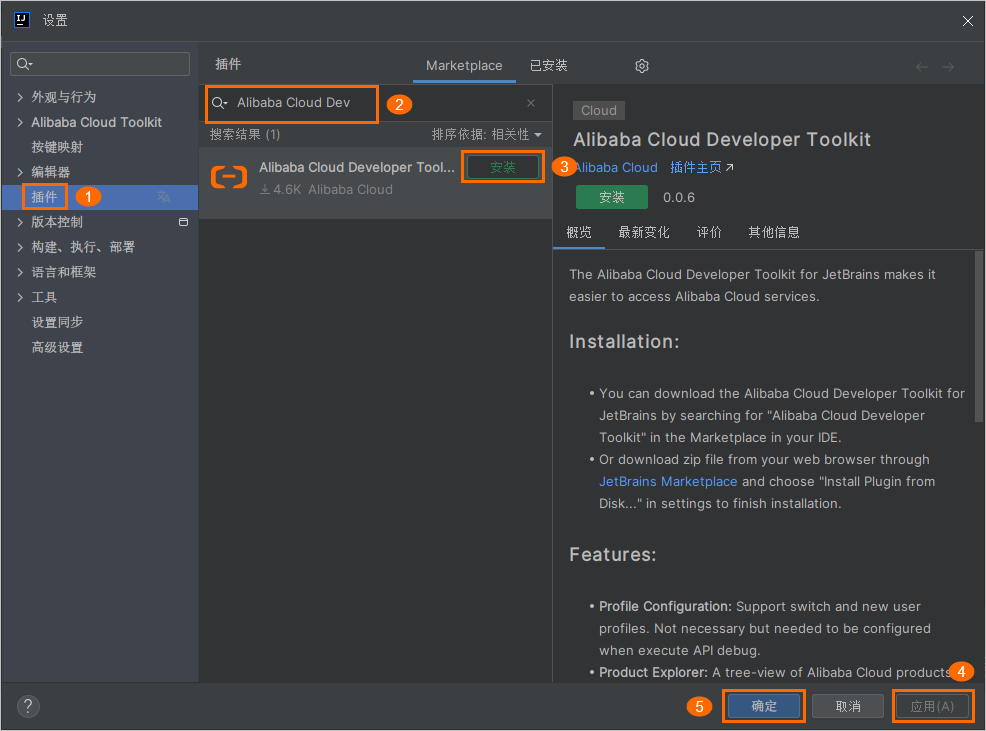Go back with the left arrow
This screenshot has width=986, height=731.
tap(922, 67)
